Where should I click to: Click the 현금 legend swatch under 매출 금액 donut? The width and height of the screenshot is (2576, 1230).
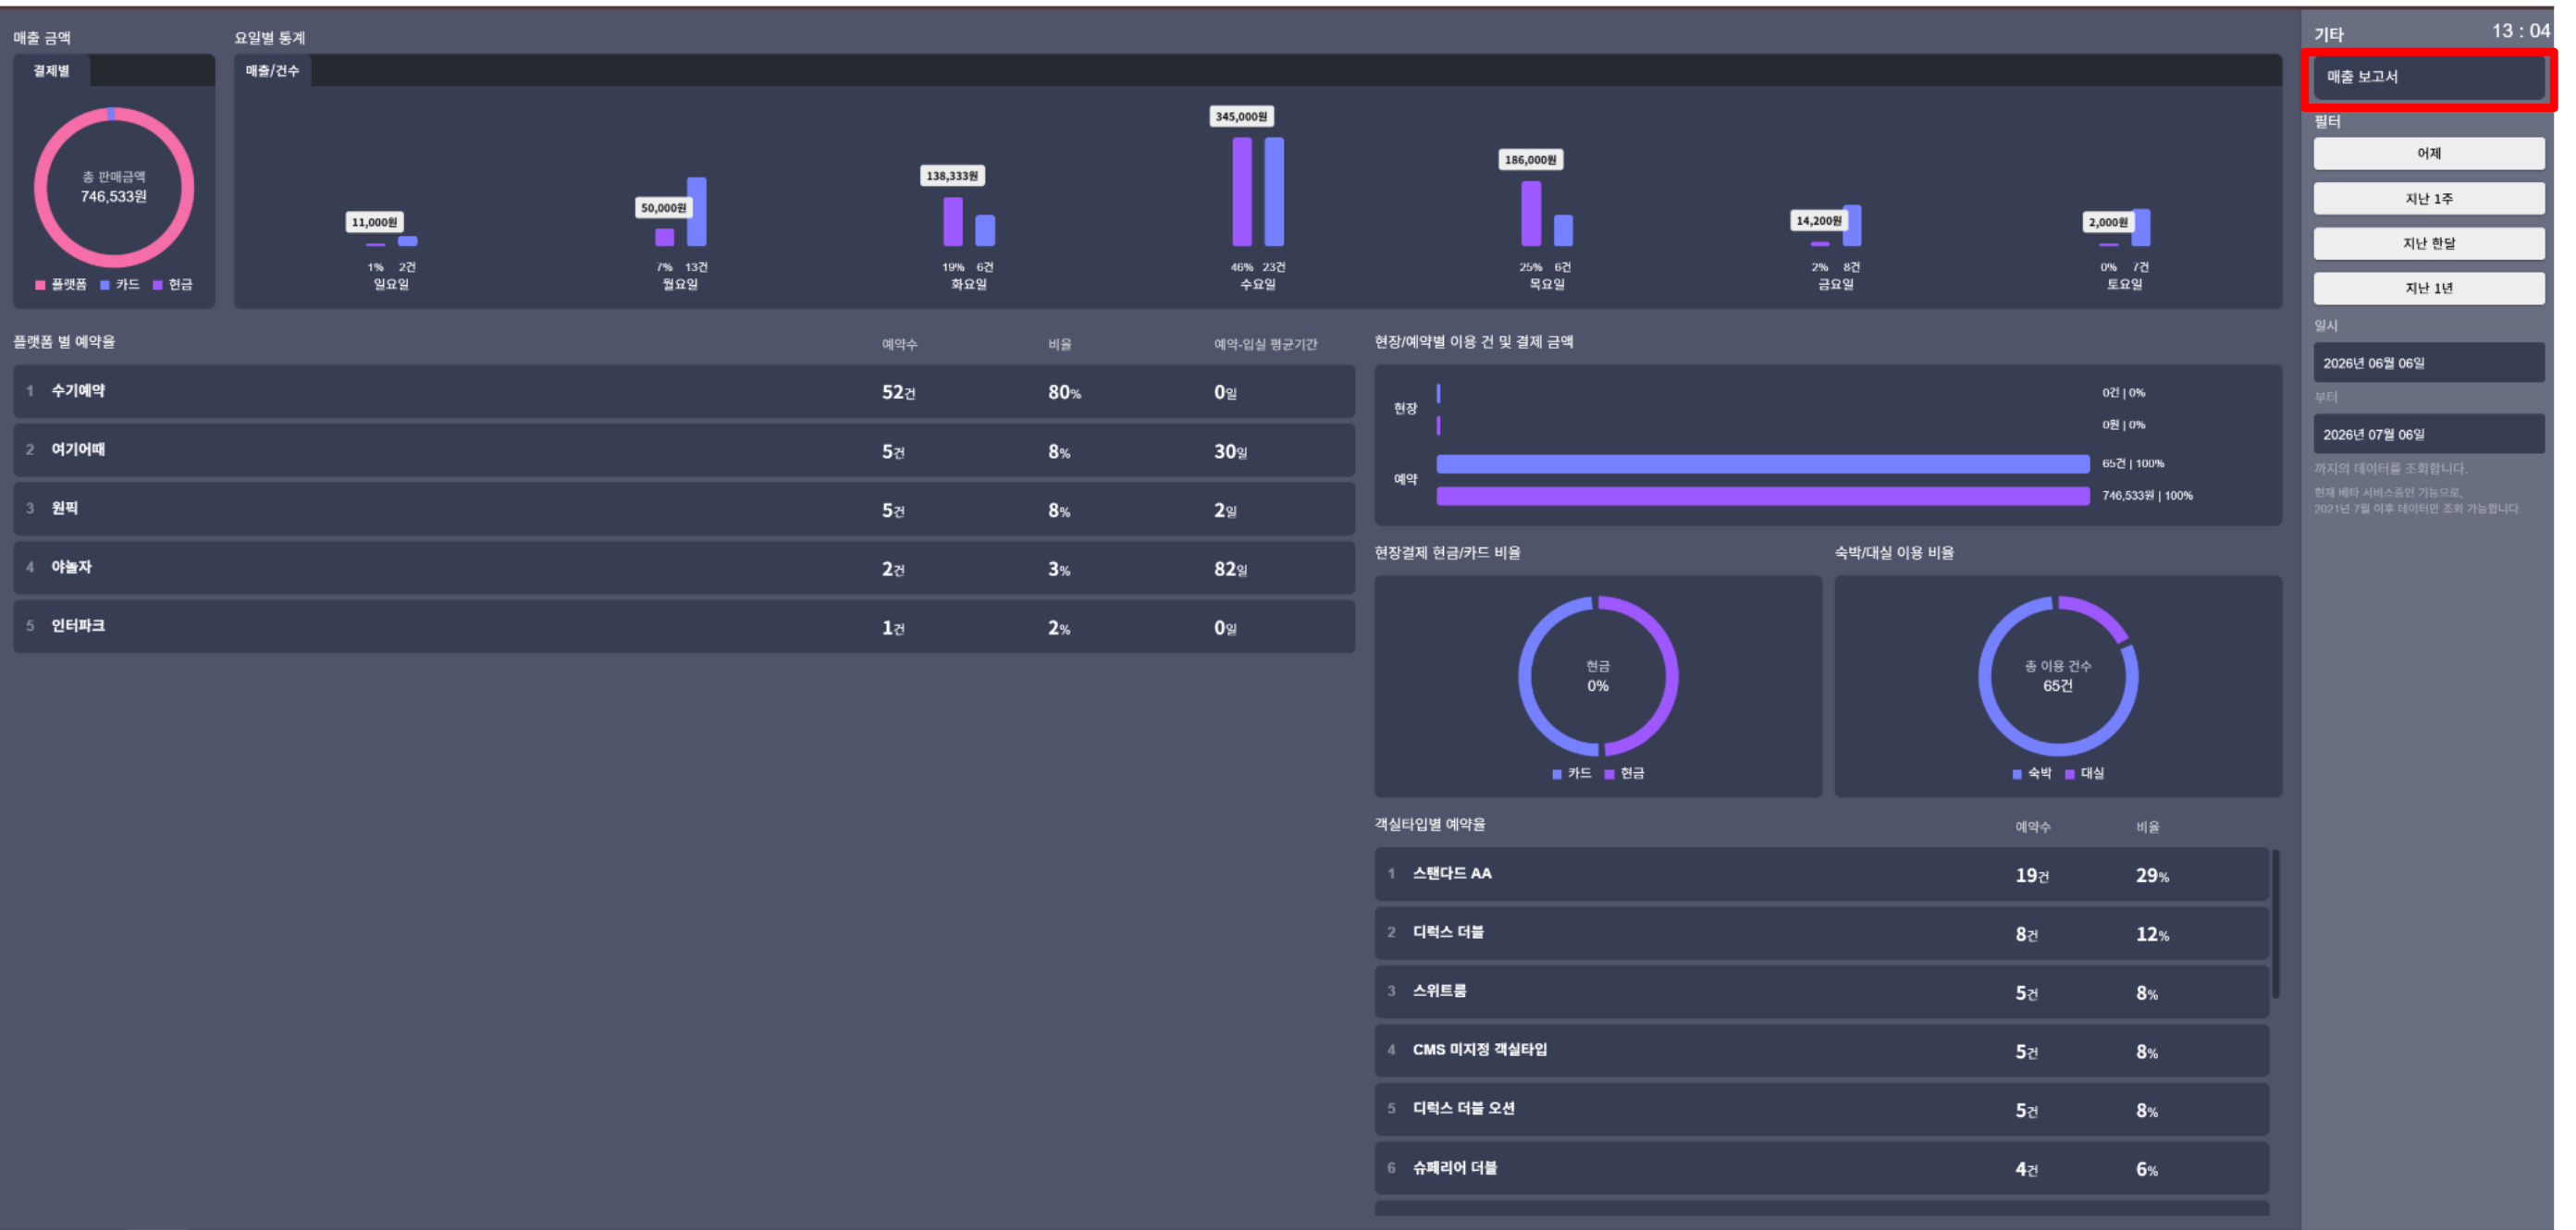(157, 285)
